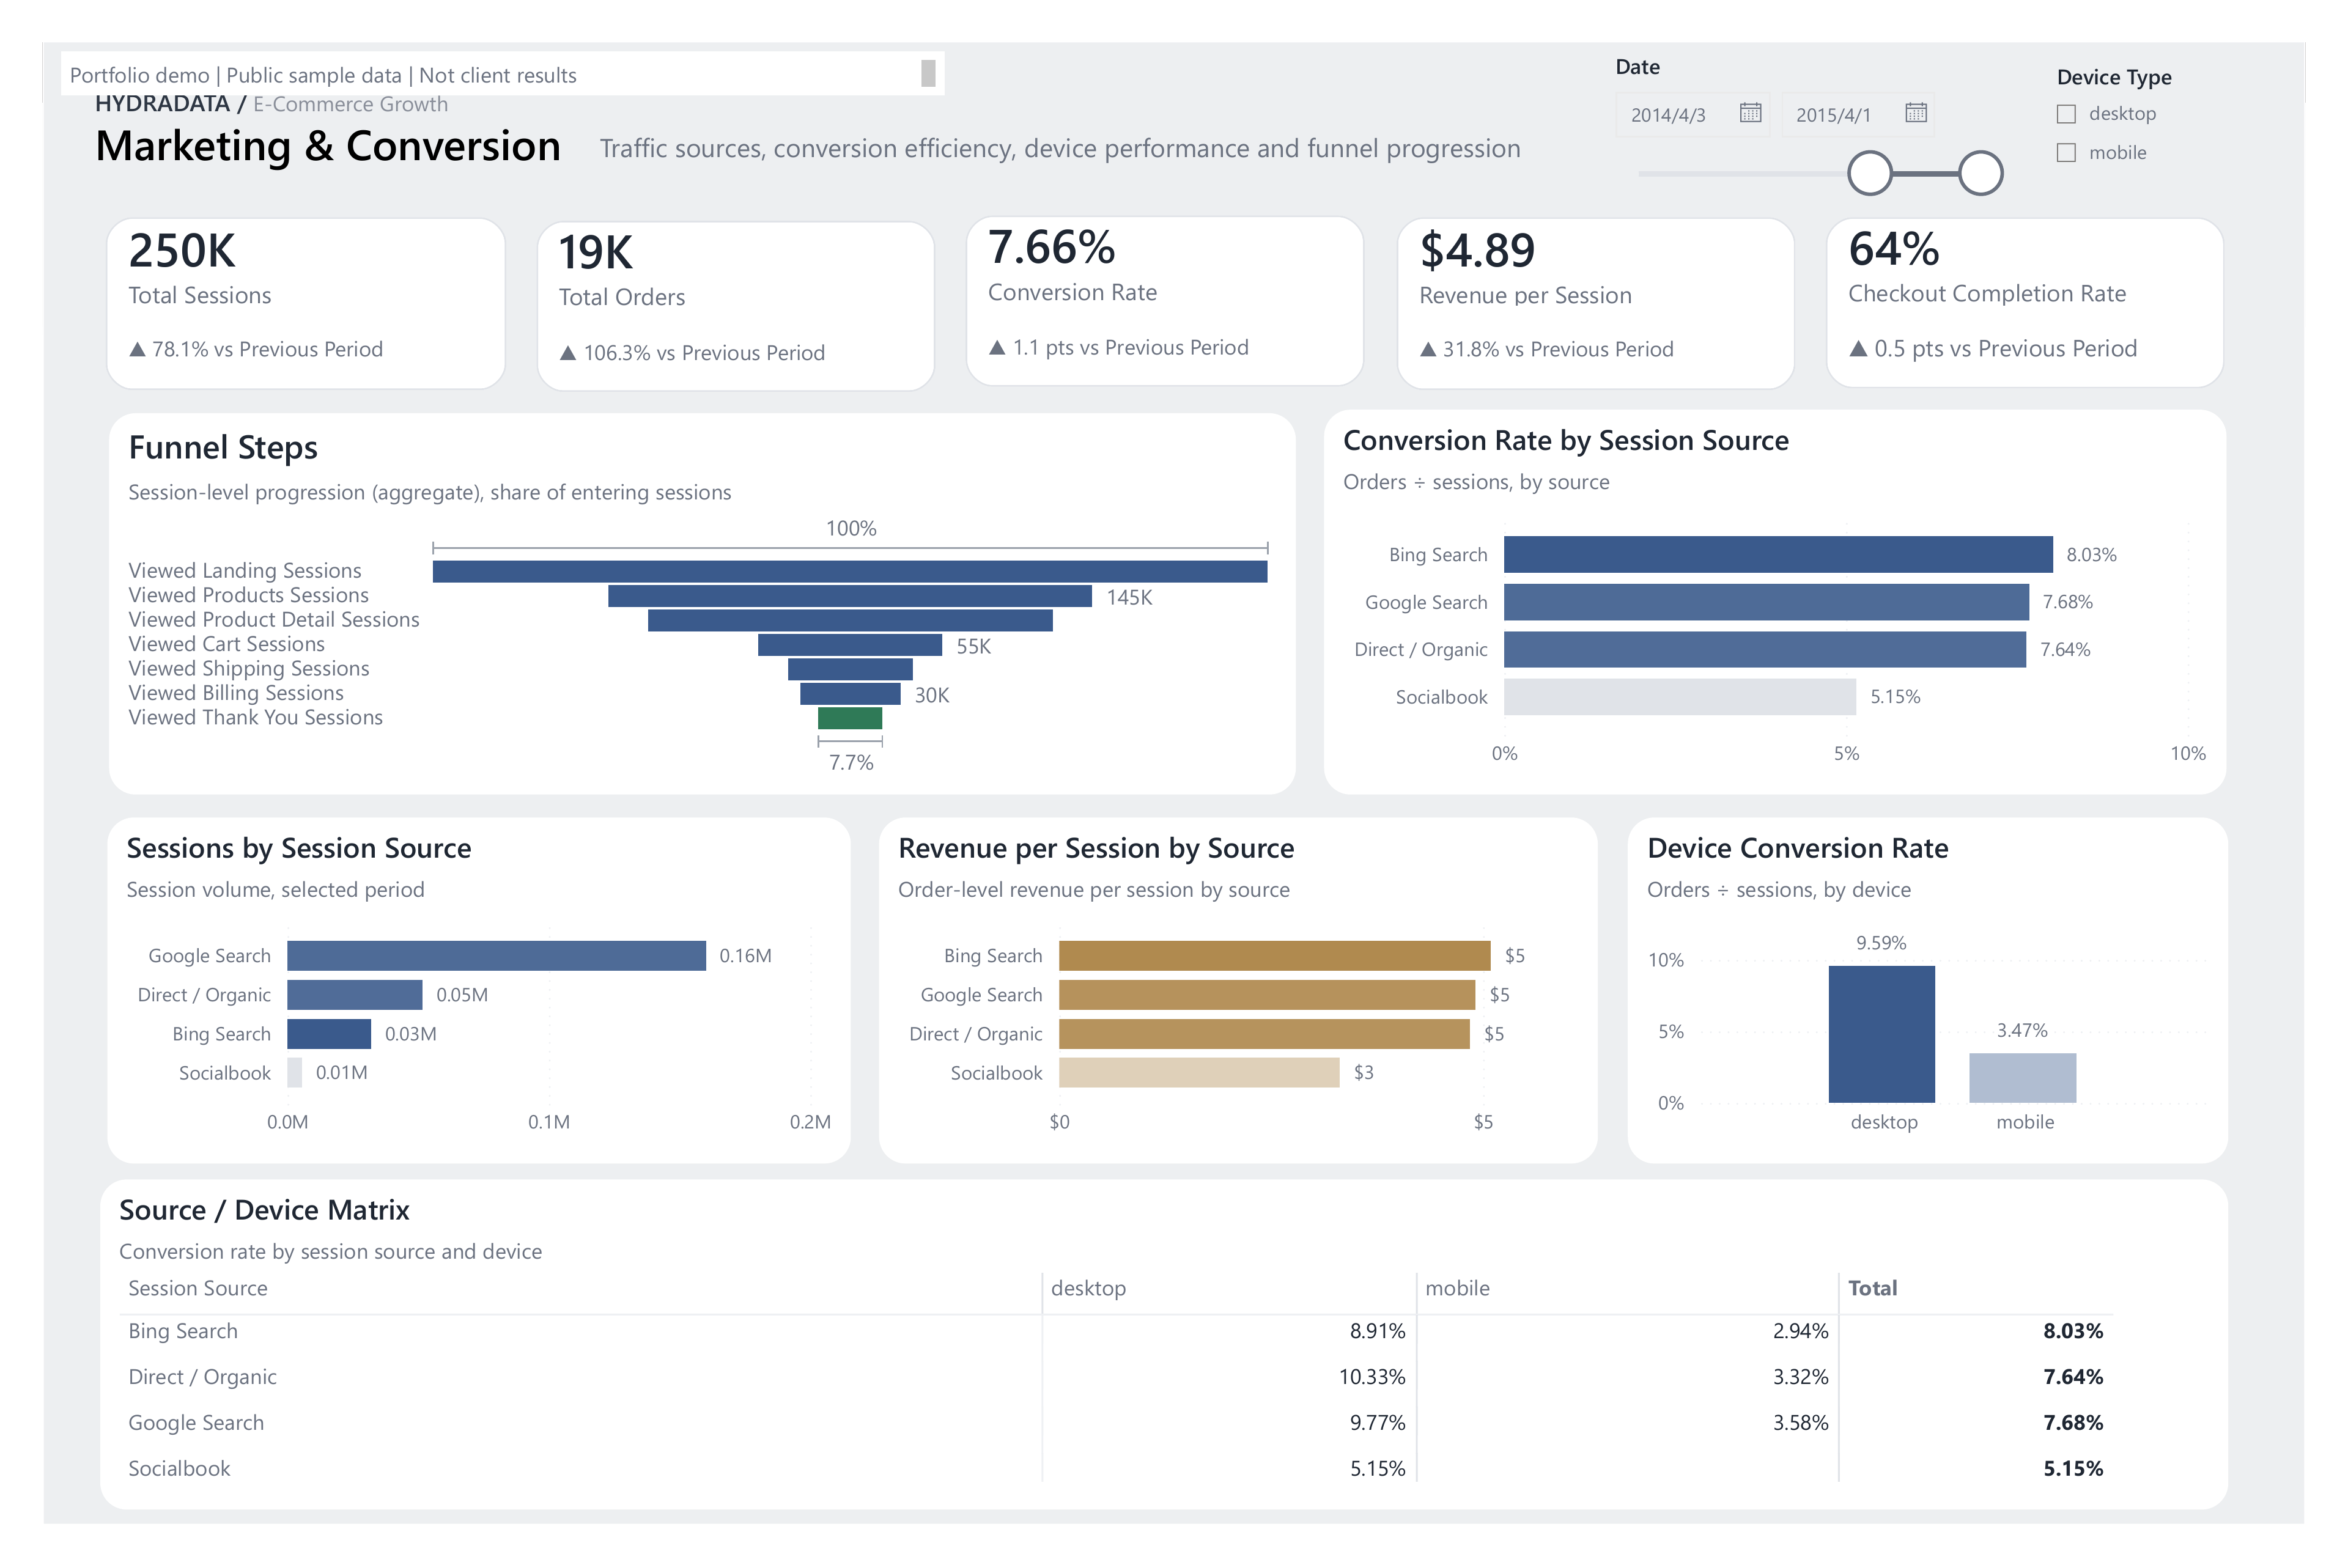Check the desktop device type checkbox
This screenshot has height=1568, width=2348.
2066,114
